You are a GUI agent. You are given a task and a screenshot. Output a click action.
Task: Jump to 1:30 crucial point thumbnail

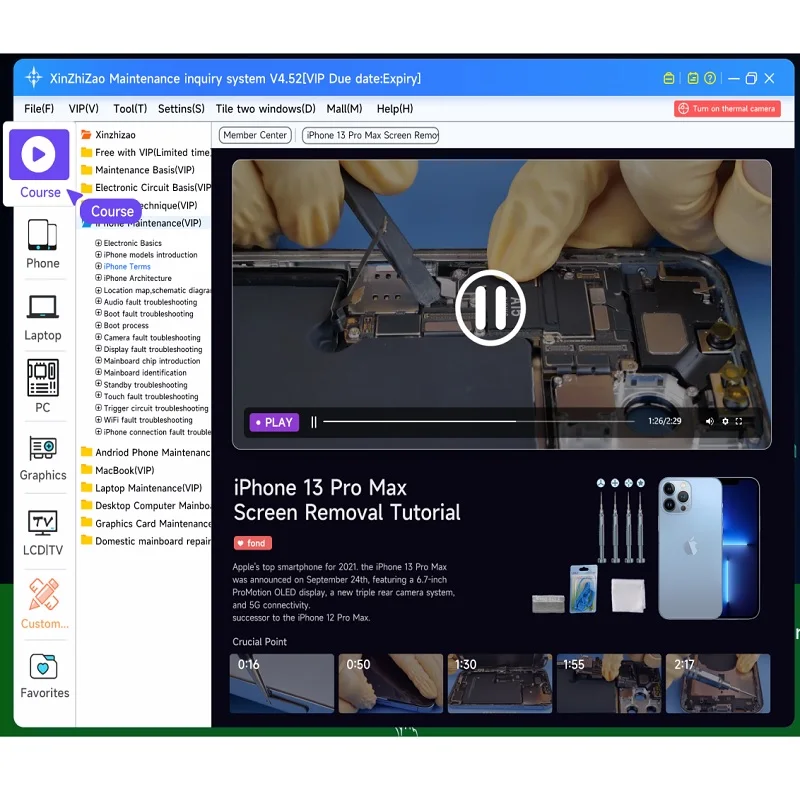(500, 683)
